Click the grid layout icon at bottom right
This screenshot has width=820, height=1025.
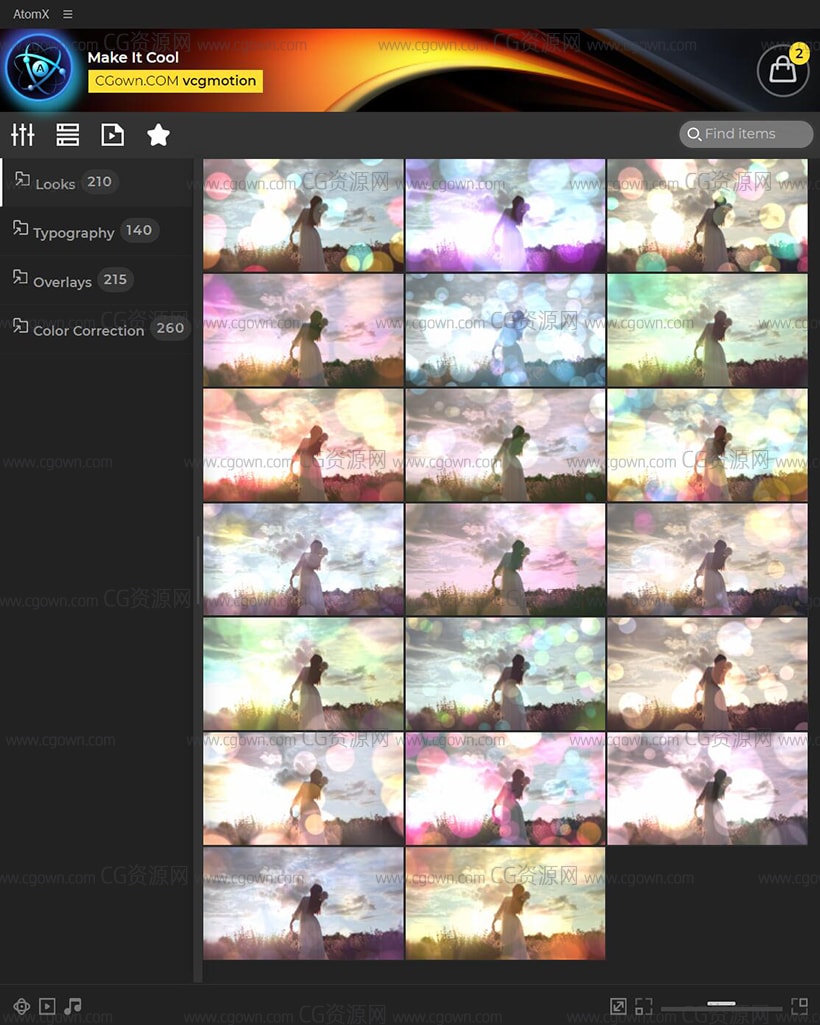click(x=799, y=1006)
